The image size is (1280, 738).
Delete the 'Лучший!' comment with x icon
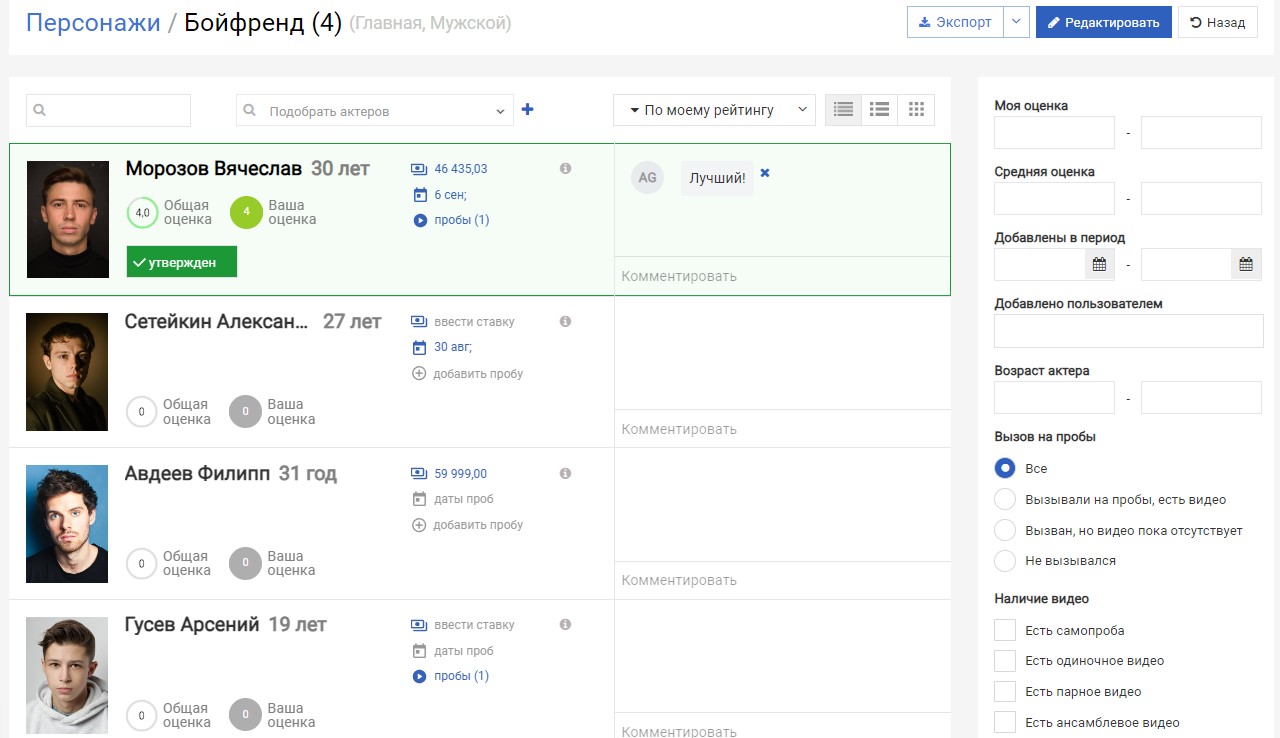click(x=765, y=173)
